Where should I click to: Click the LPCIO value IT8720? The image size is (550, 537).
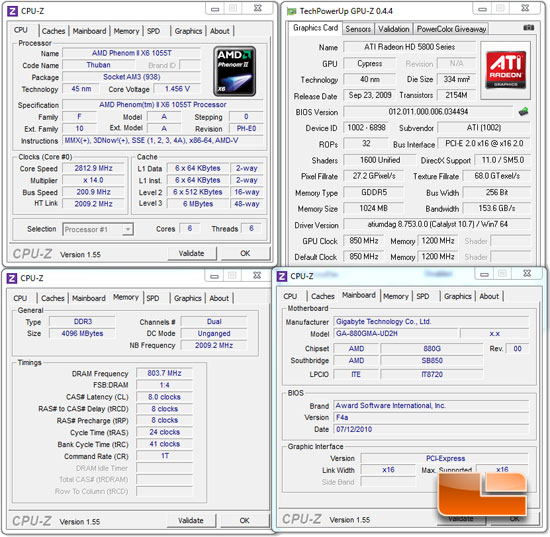click(432, 374)
